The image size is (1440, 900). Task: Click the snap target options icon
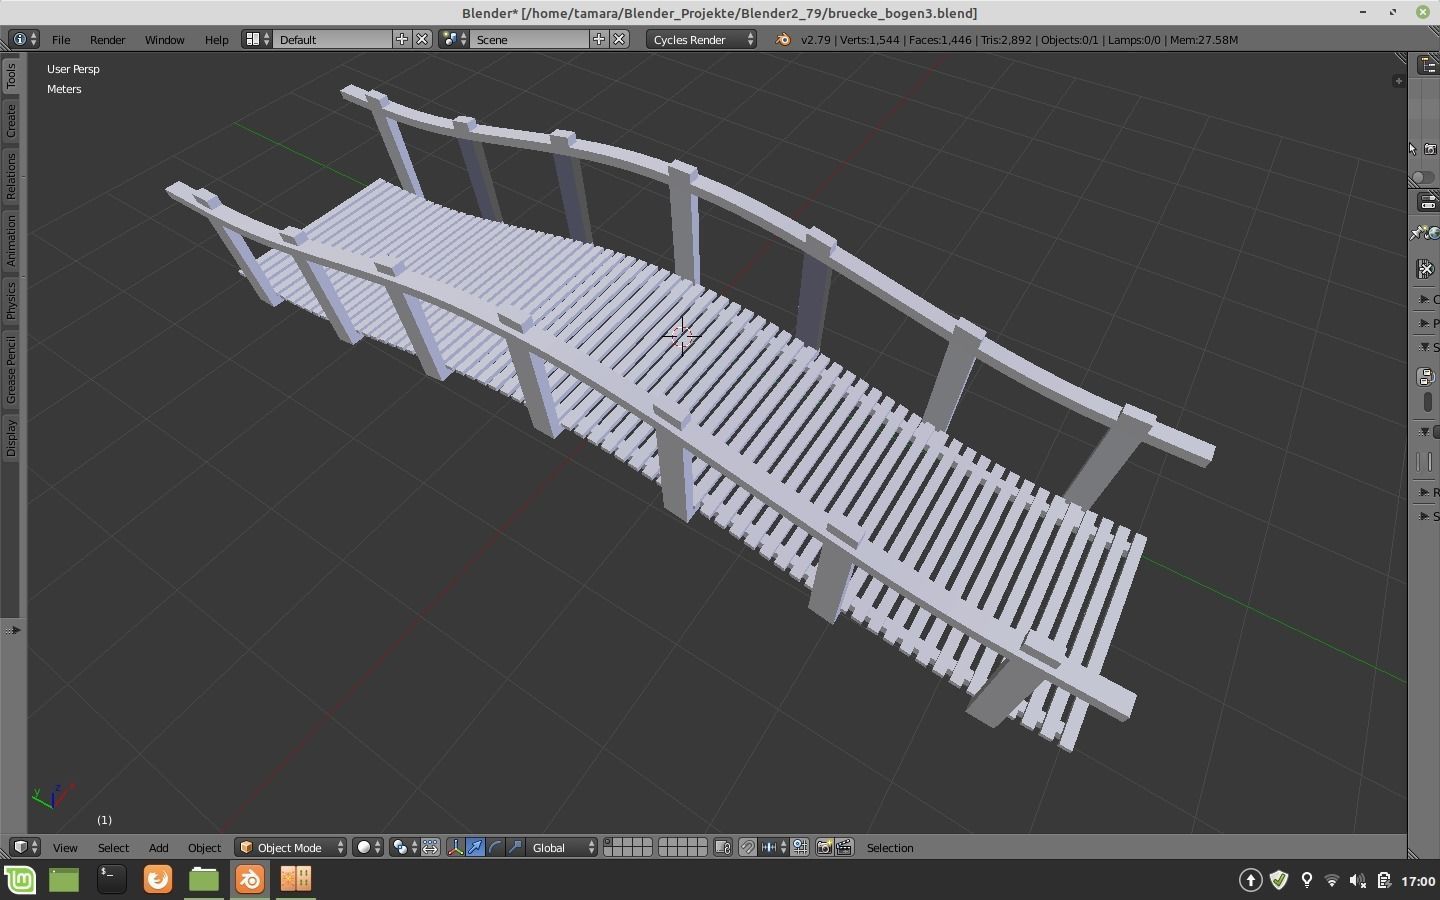click(800, 847)
